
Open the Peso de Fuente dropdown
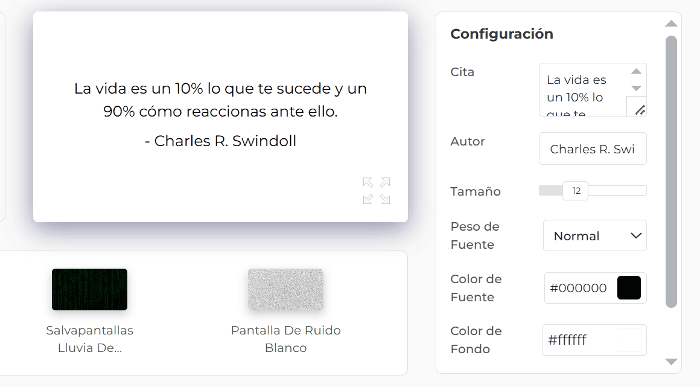tap(595, 236)
